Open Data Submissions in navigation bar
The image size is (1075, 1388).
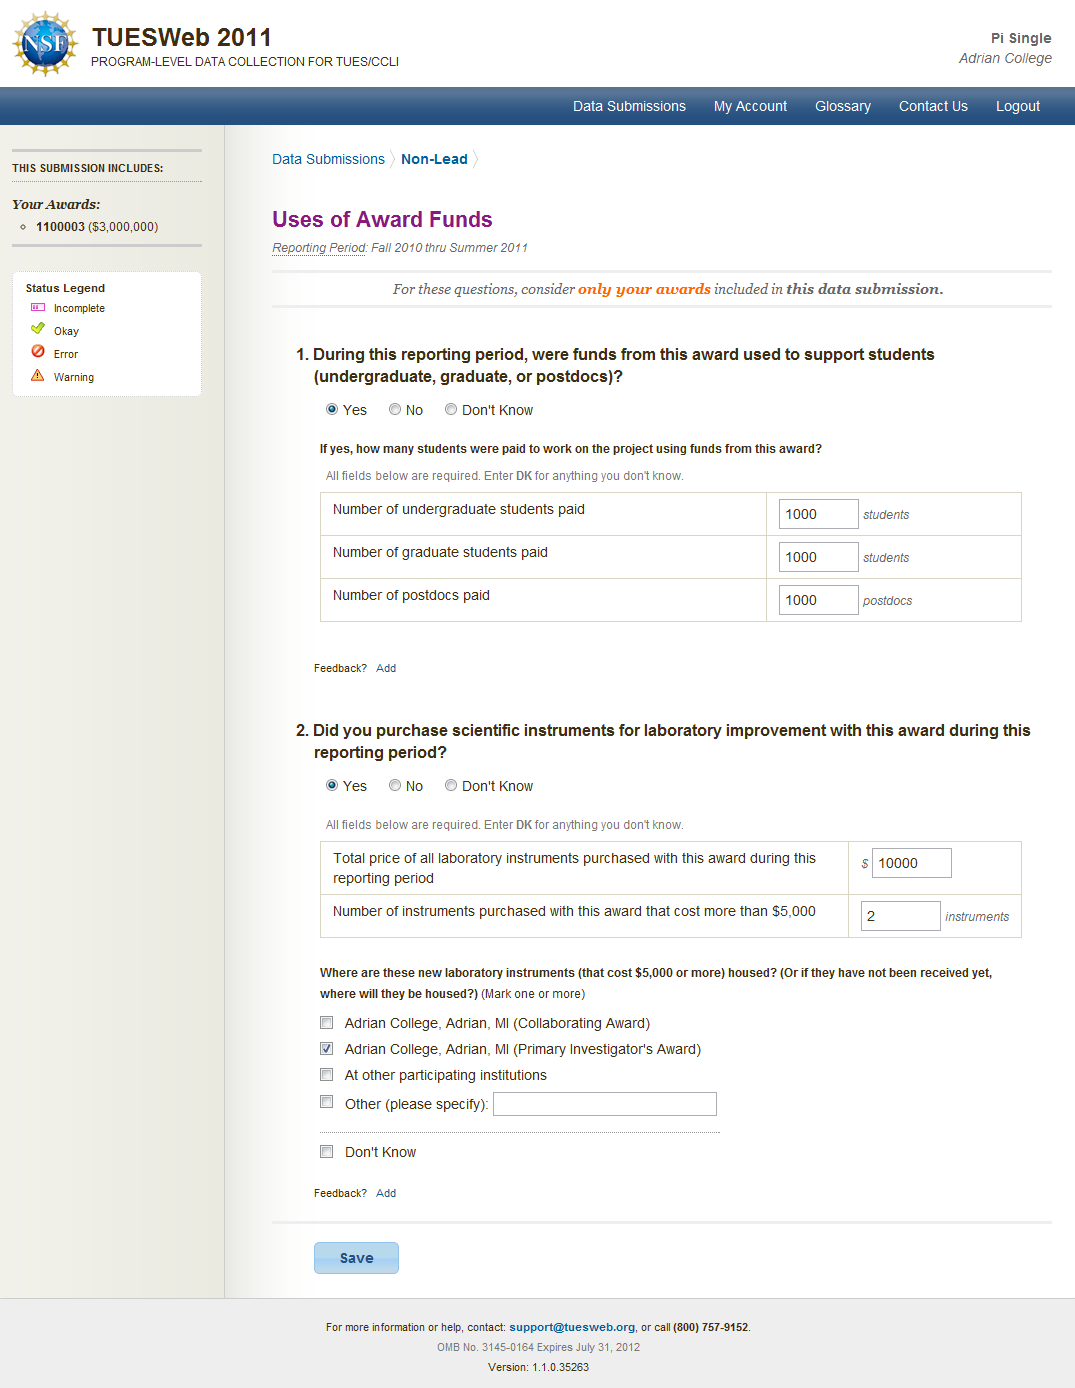(x=629, y=106)
